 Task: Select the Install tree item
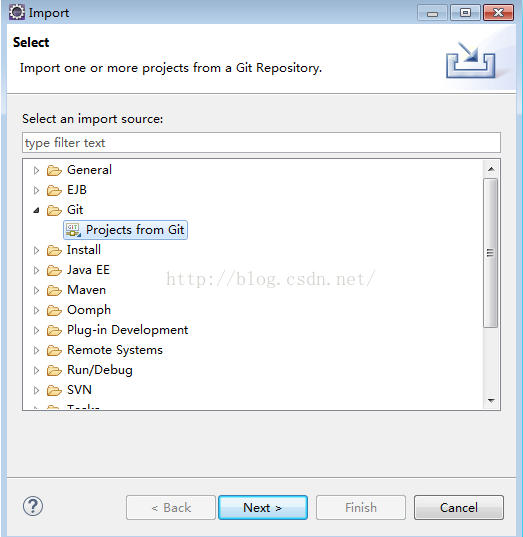[84, 250]
